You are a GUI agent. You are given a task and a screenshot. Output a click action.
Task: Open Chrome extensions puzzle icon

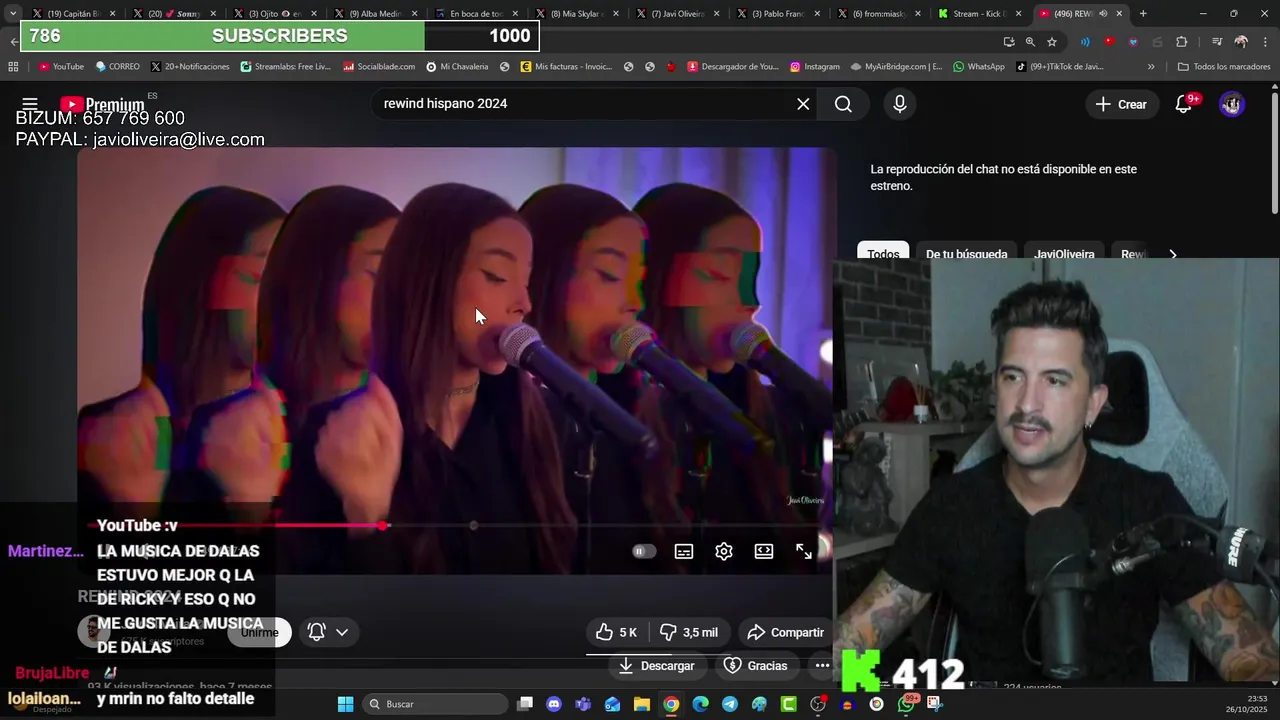point(1182,42)
